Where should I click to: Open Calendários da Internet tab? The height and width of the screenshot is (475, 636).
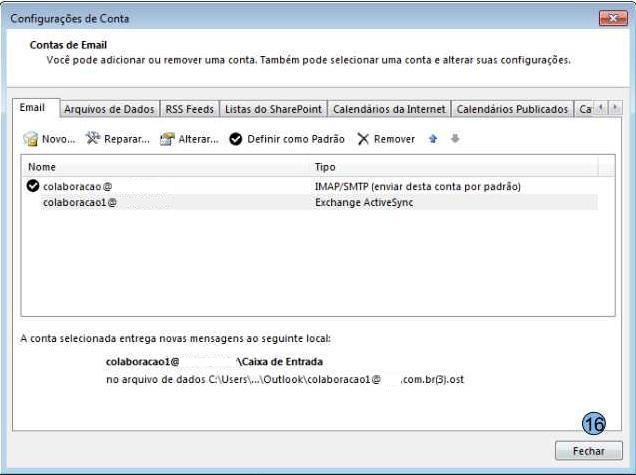pyautogui.click(x=389, y=109)
